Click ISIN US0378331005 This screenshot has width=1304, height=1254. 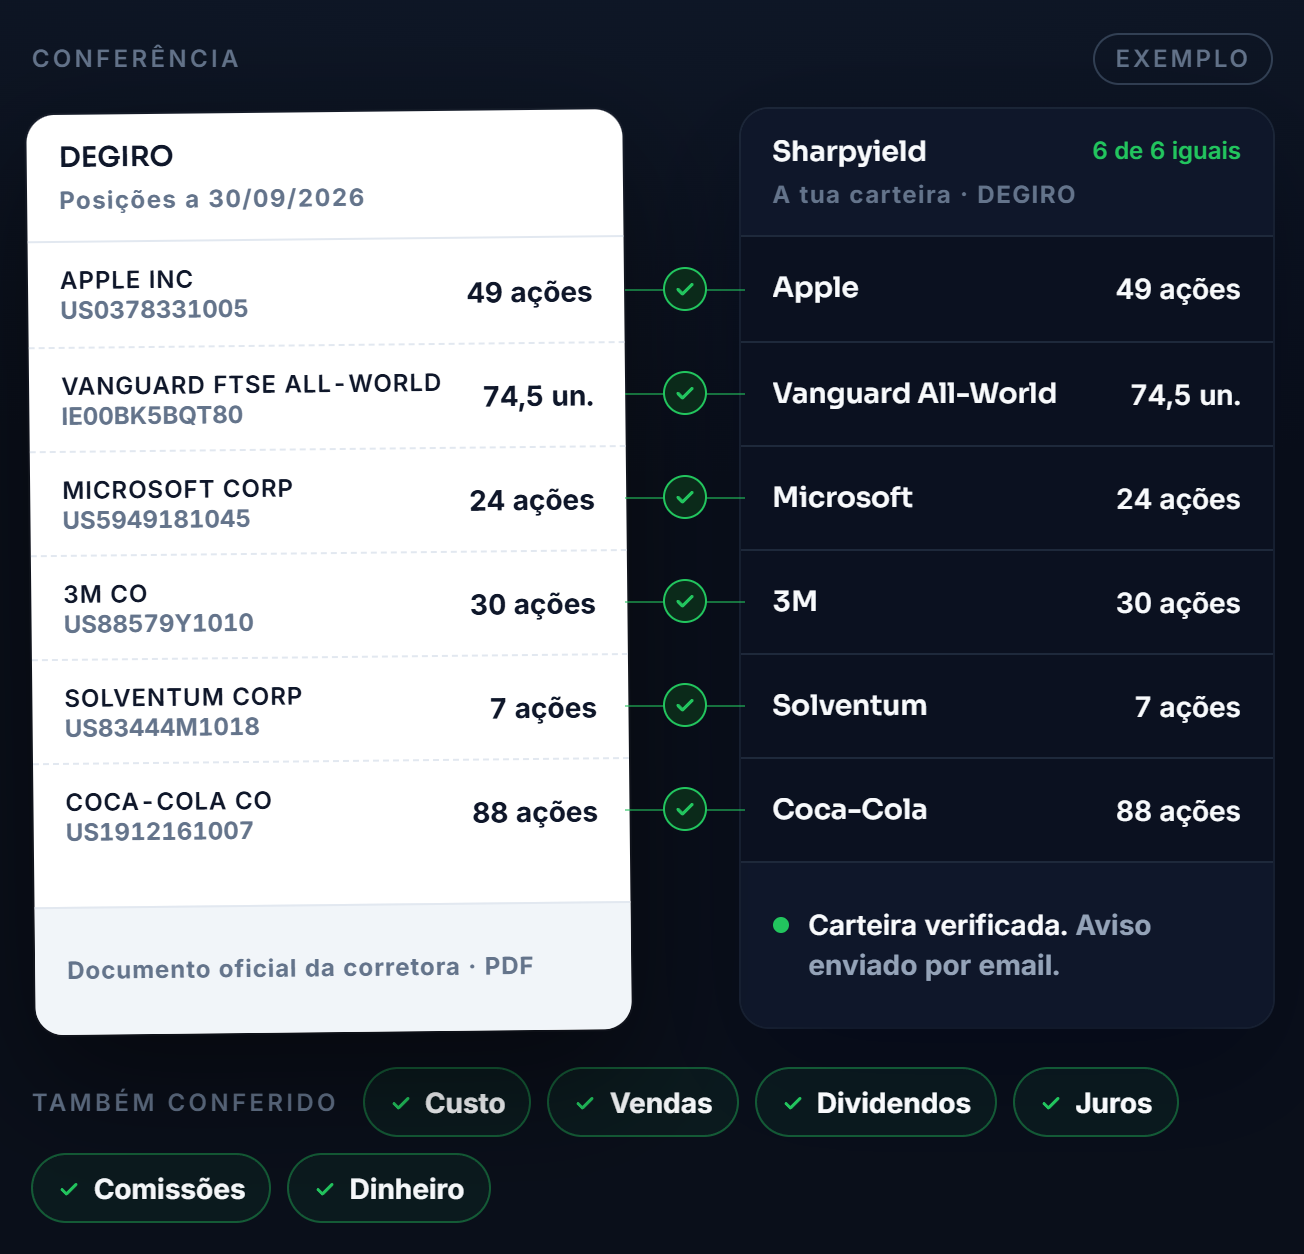click(x=154, y=309)
